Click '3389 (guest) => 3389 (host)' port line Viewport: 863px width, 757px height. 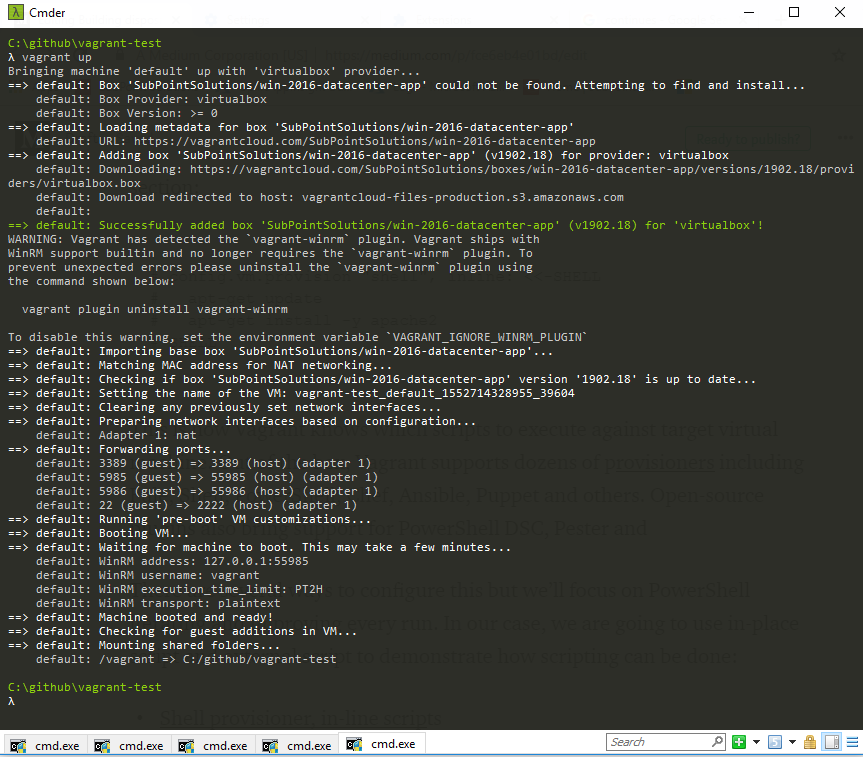pyautogui.click(x=204, y=464)
